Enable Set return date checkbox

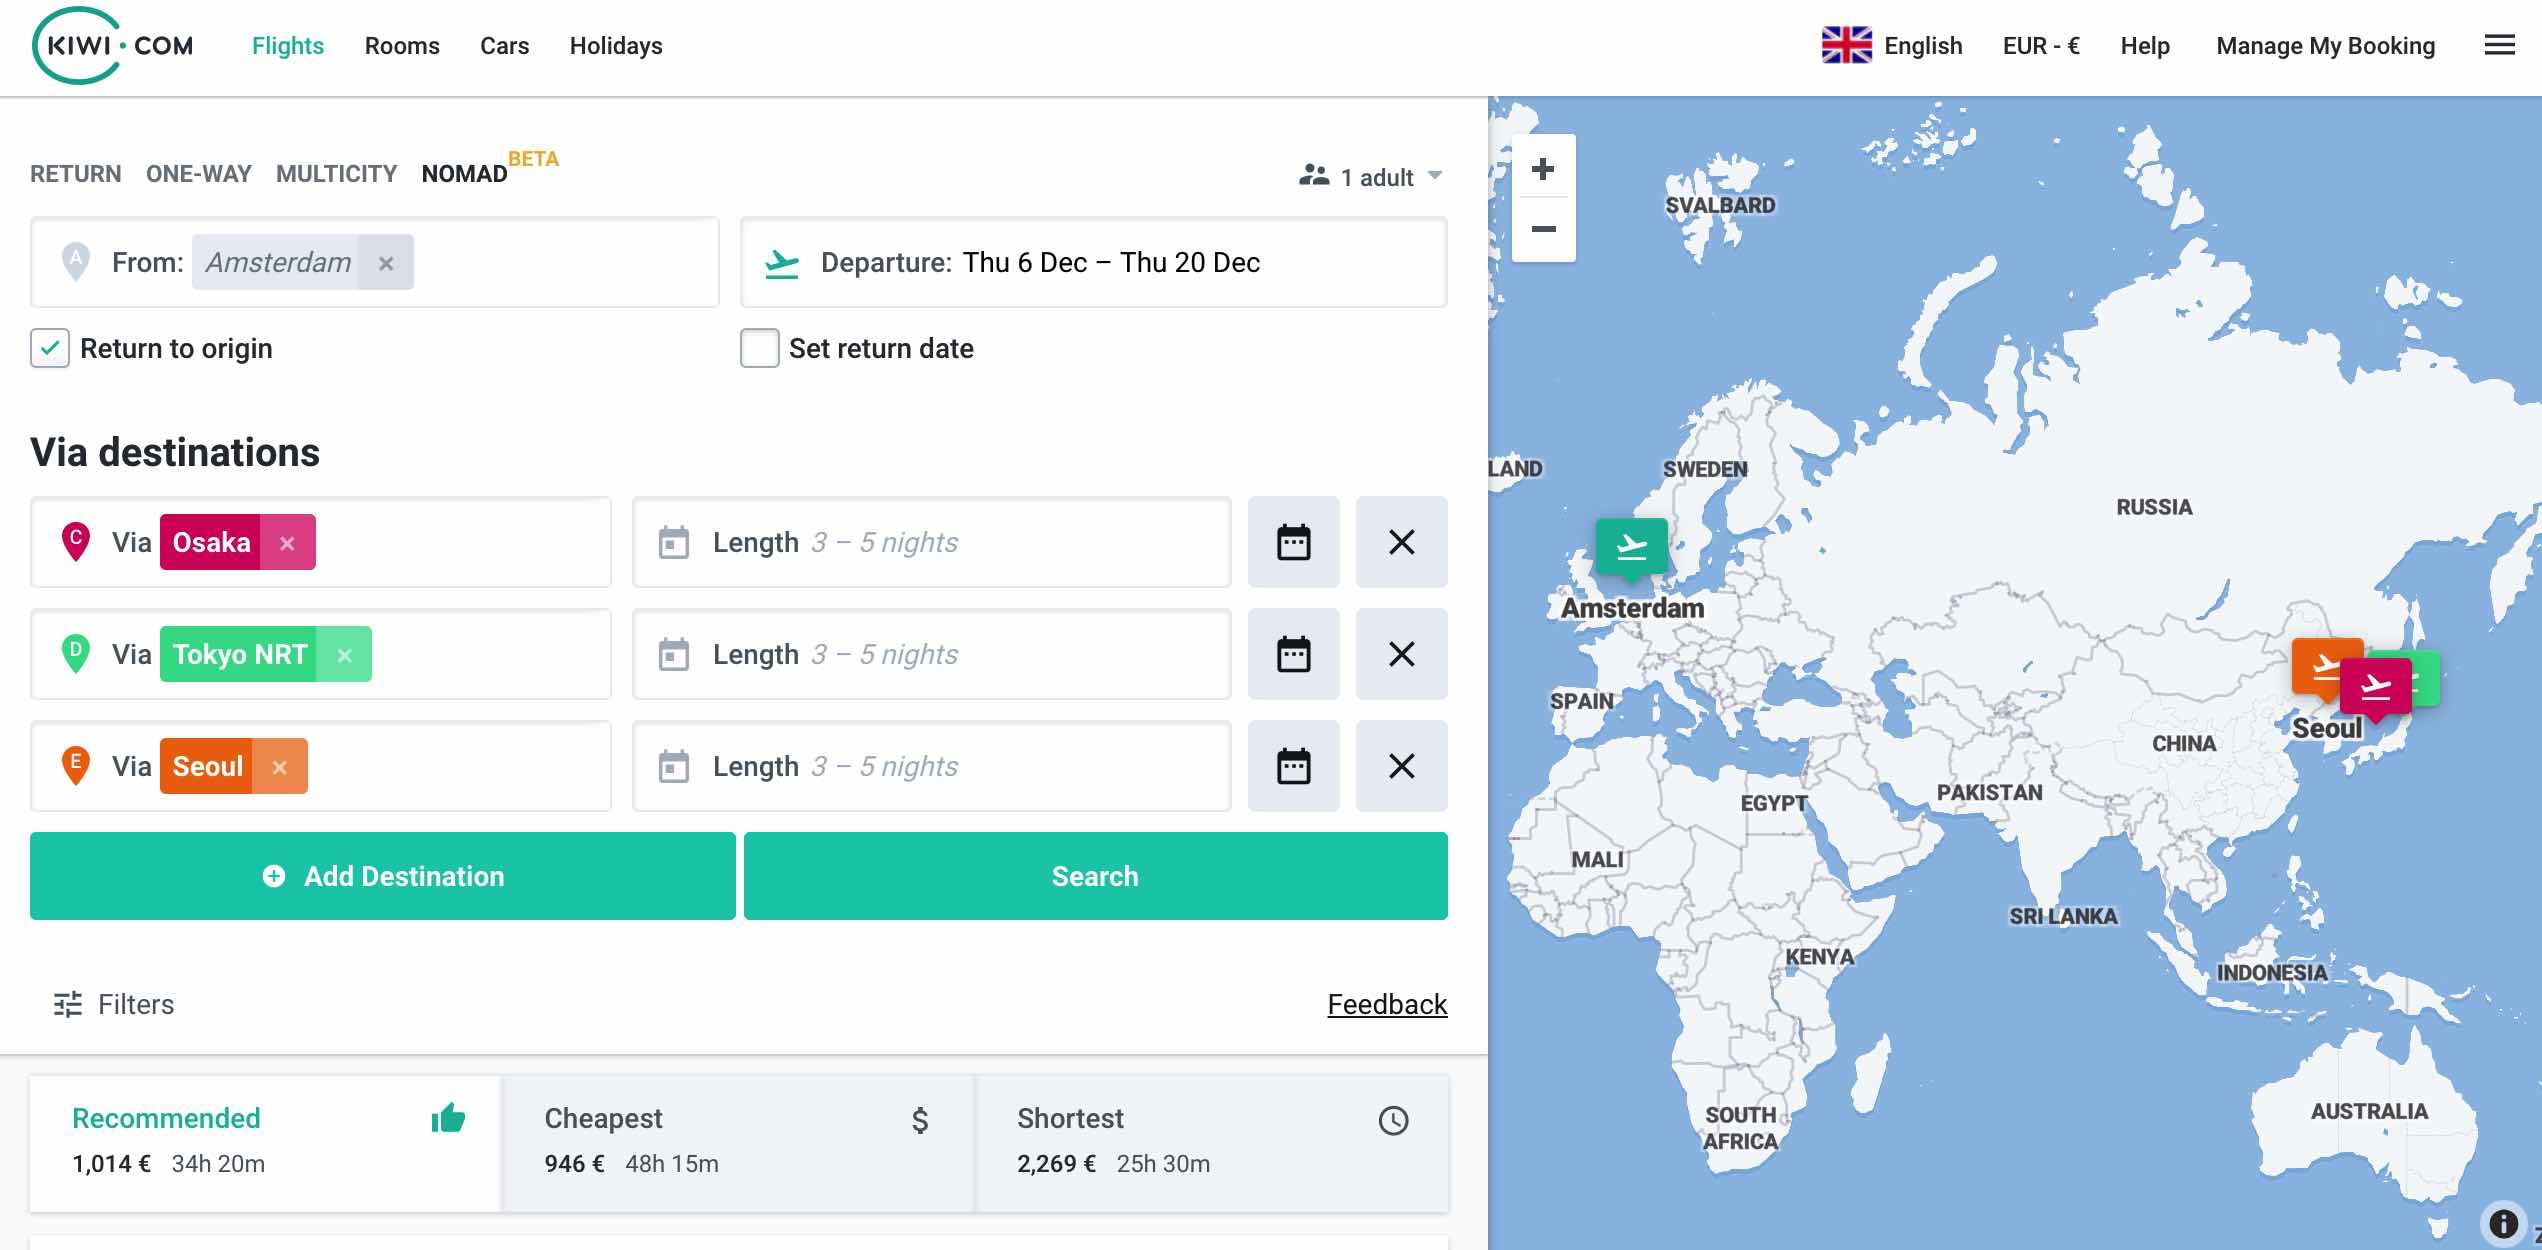759,349
